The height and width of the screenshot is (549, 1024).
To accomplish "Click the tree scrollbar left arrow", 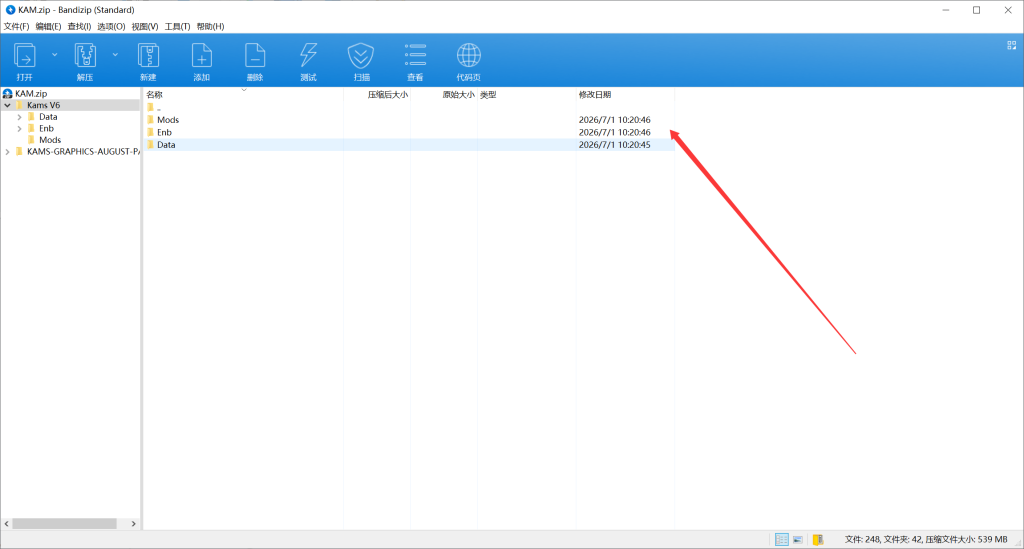I will tap(7, 524).
